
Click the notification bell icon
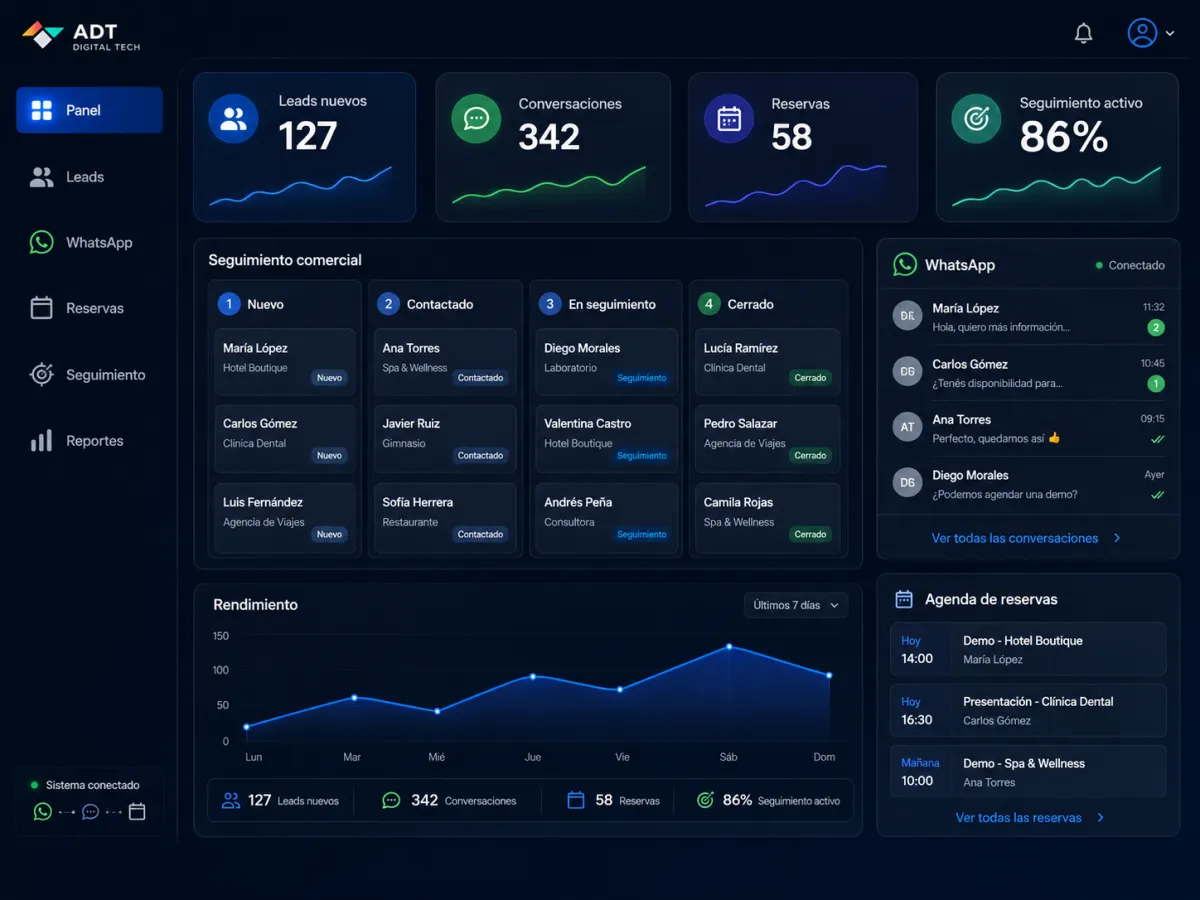(1083, 33)
